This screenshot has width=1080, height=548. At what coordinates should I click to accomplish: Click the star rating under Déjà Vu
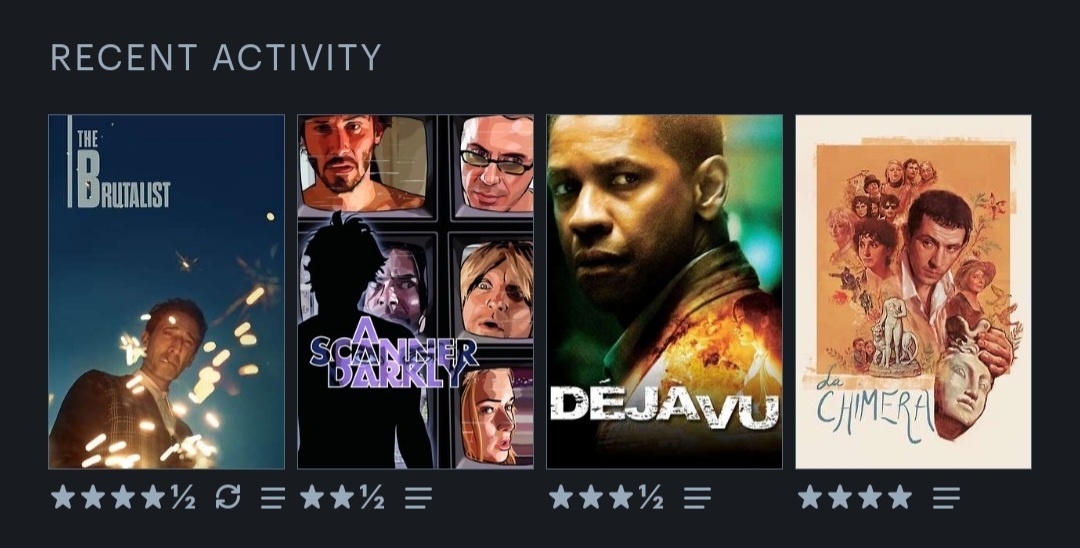[x=606, y=497]
